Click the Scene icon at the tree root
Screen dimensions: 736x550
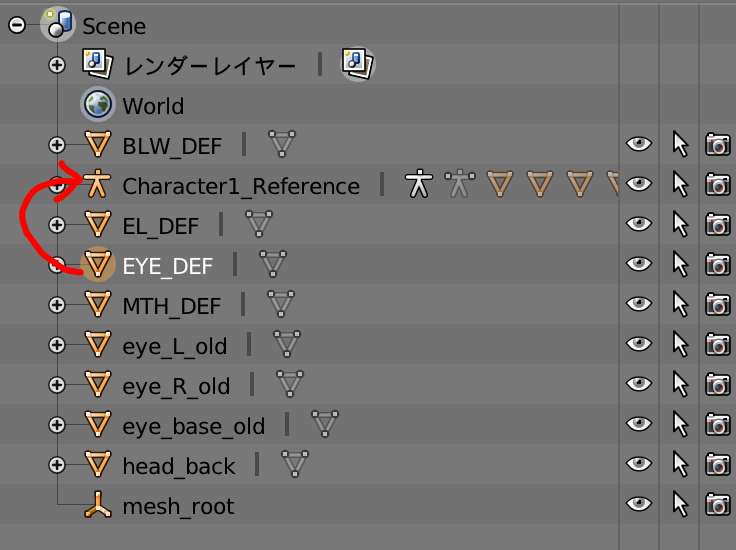pos(58,24)
